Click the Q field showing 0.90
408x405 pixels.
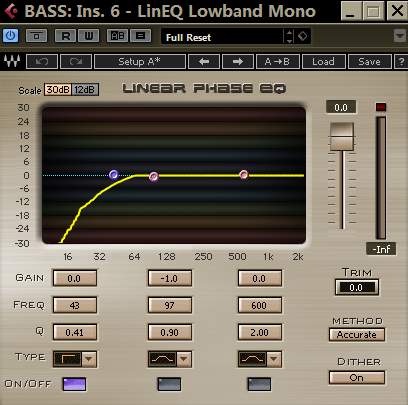coord(170,332)
